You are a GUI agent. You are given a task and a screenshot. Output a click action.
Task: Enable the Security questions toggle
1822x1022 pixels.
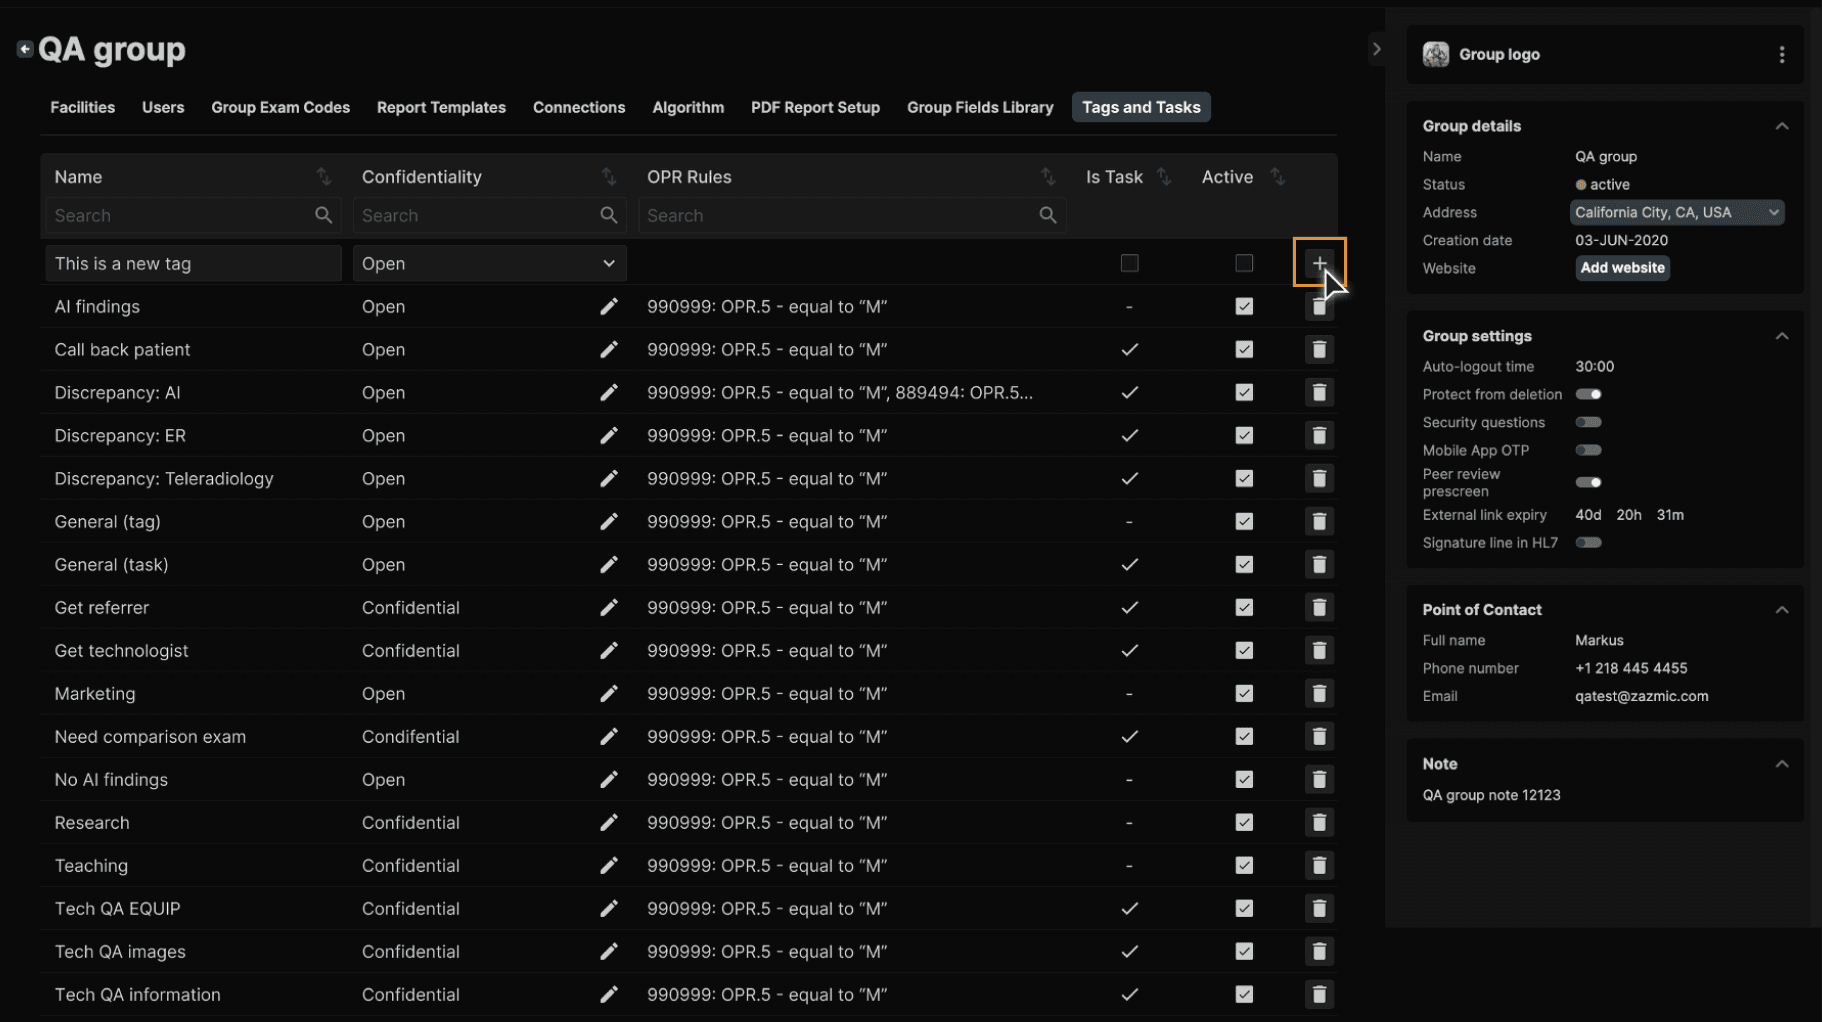point(1588,422)
